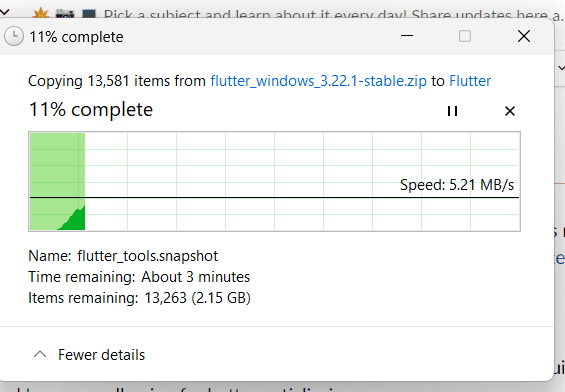This screenshot has height=392, width=565.
Task: Select the flutter_tools.snapshot file name text
Action: 147,256
